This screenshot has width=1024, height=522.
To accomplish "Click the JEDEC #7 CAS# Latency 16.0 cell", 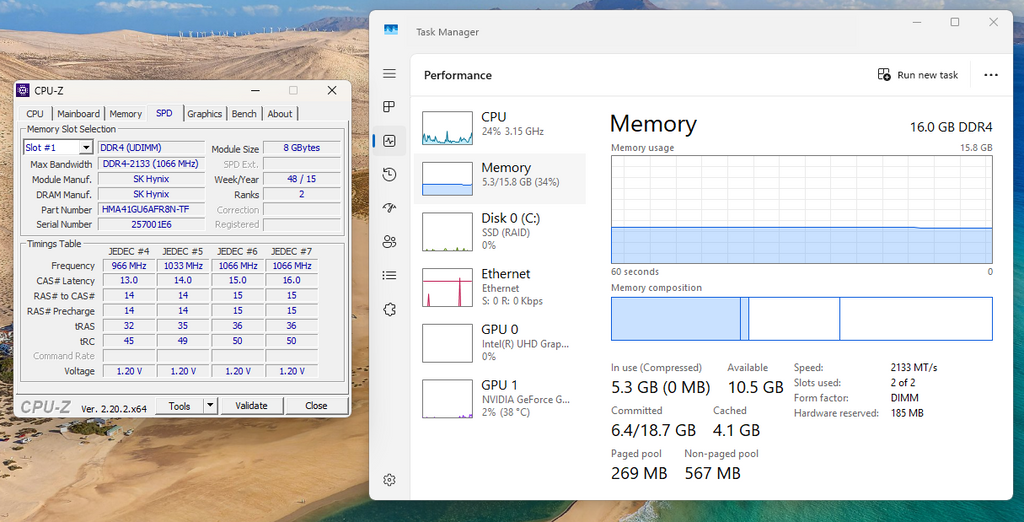I will [291, 280].
